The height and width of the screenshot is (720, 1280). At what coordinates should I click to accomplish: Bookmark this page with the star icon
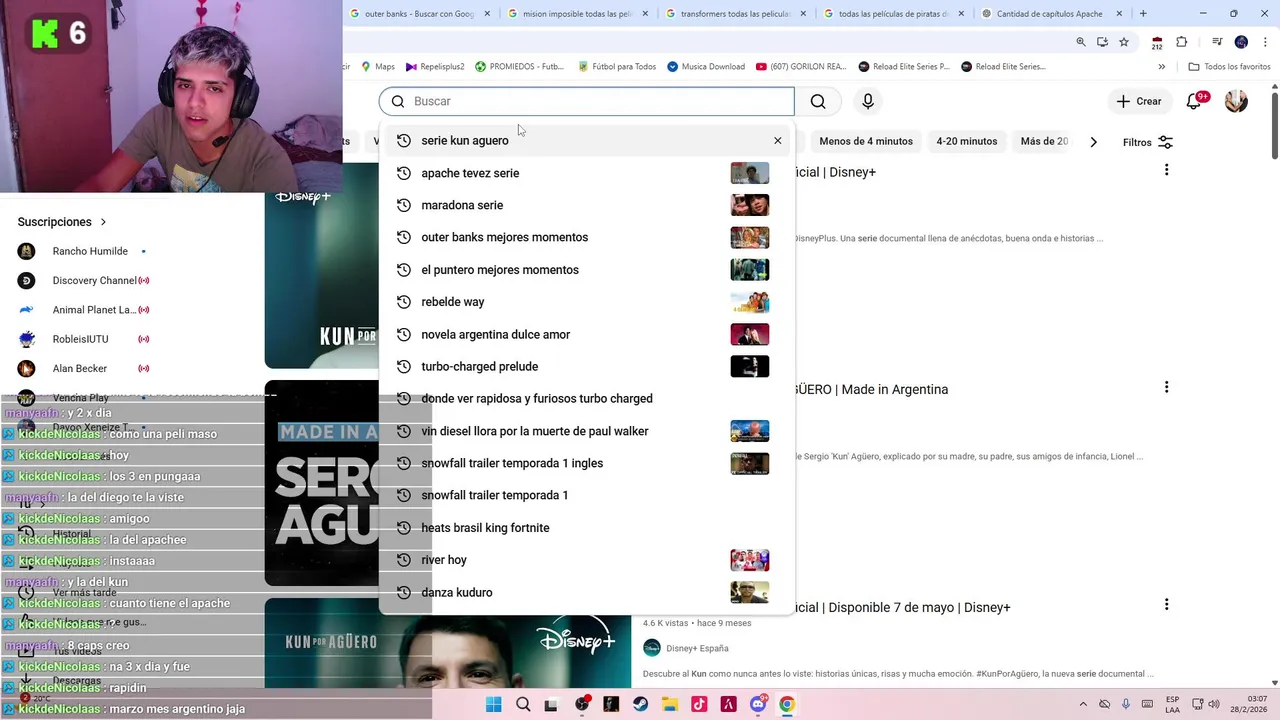click(1124, 42)
